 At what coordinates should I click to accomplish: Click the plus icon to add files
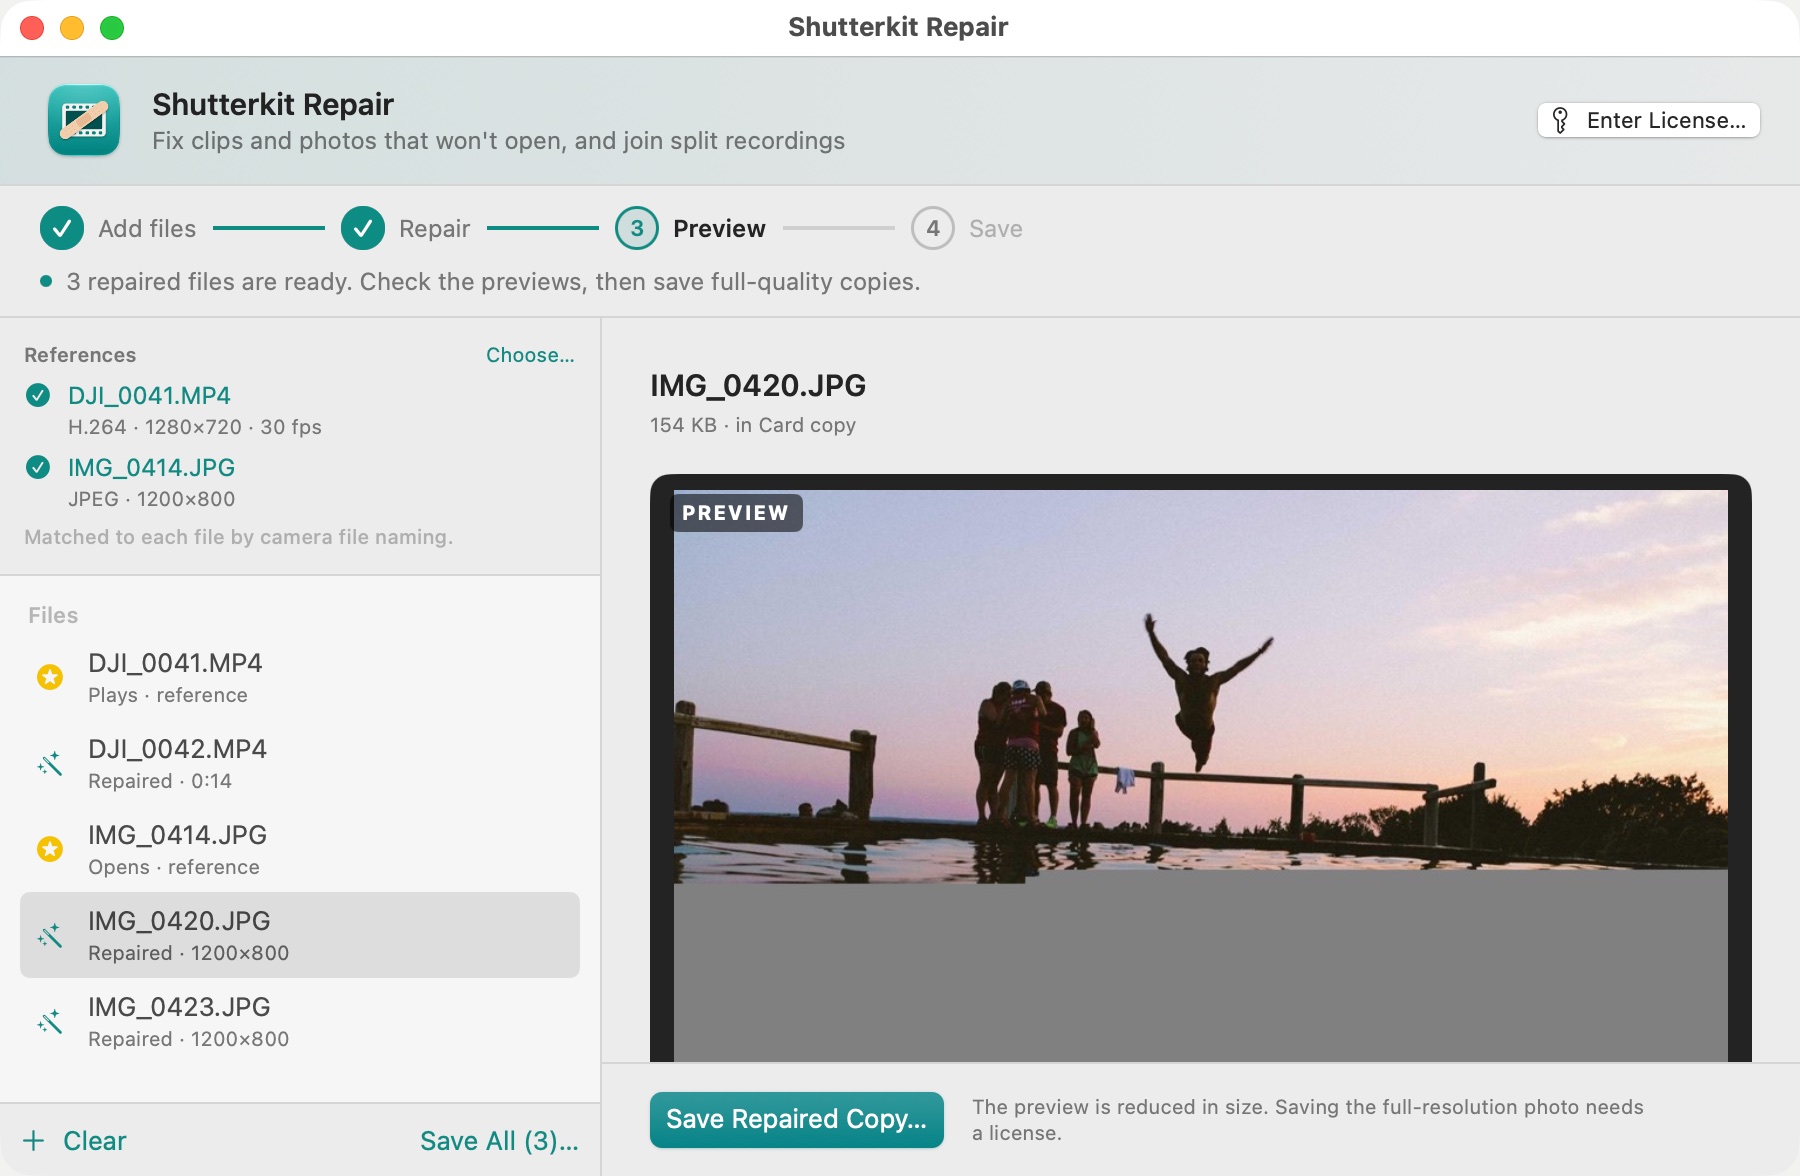tap(34, 1141)
